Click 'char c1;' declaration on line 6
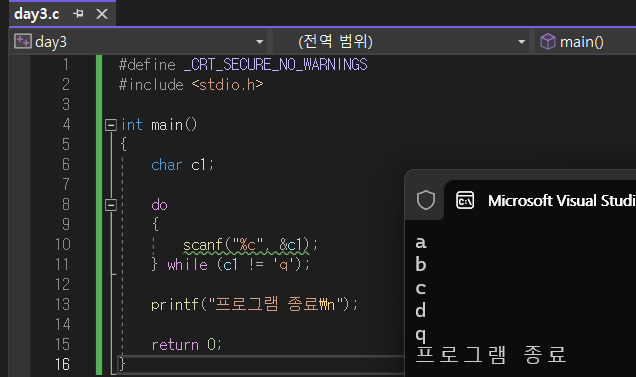 [x=182, y=165]
